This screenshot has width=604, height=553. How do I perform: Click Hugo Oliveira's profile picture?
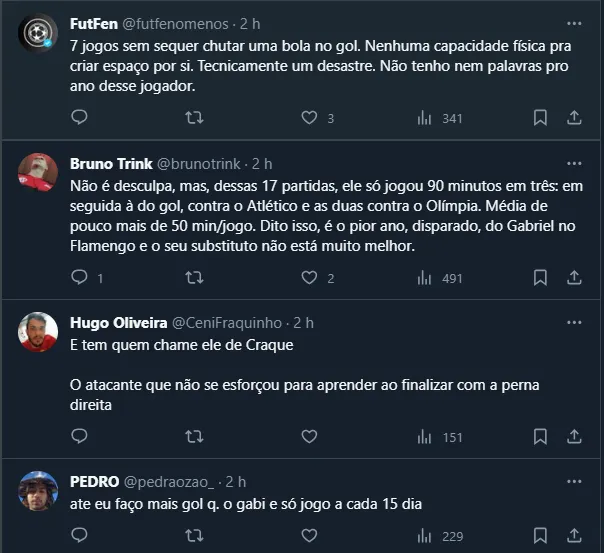click(x=38, y=332)
